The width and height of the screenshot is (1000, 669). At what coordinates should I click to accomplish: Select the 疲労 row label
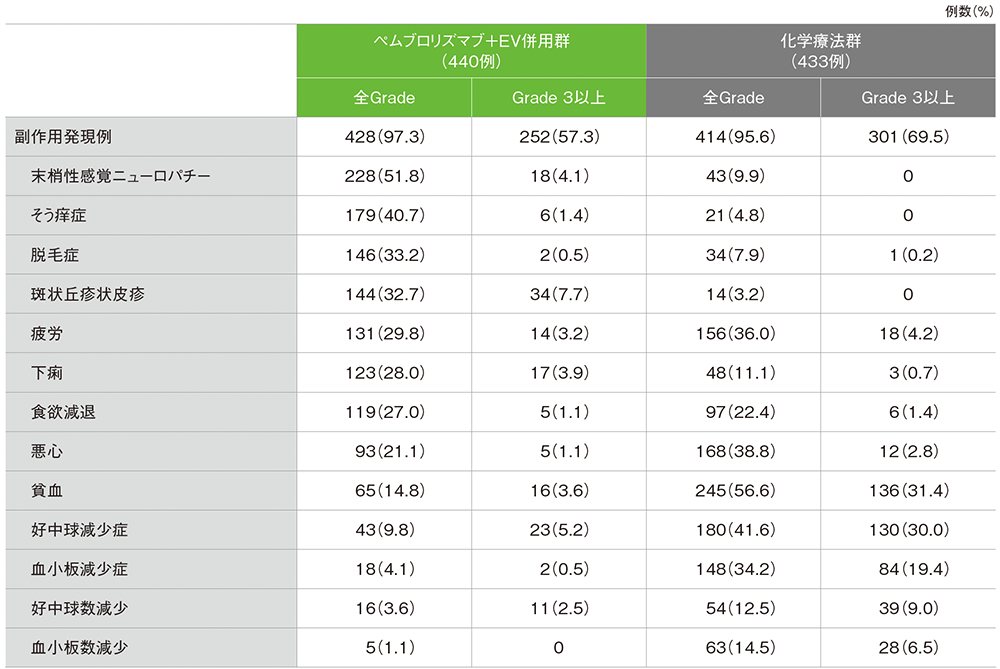[x=47, y=333]
